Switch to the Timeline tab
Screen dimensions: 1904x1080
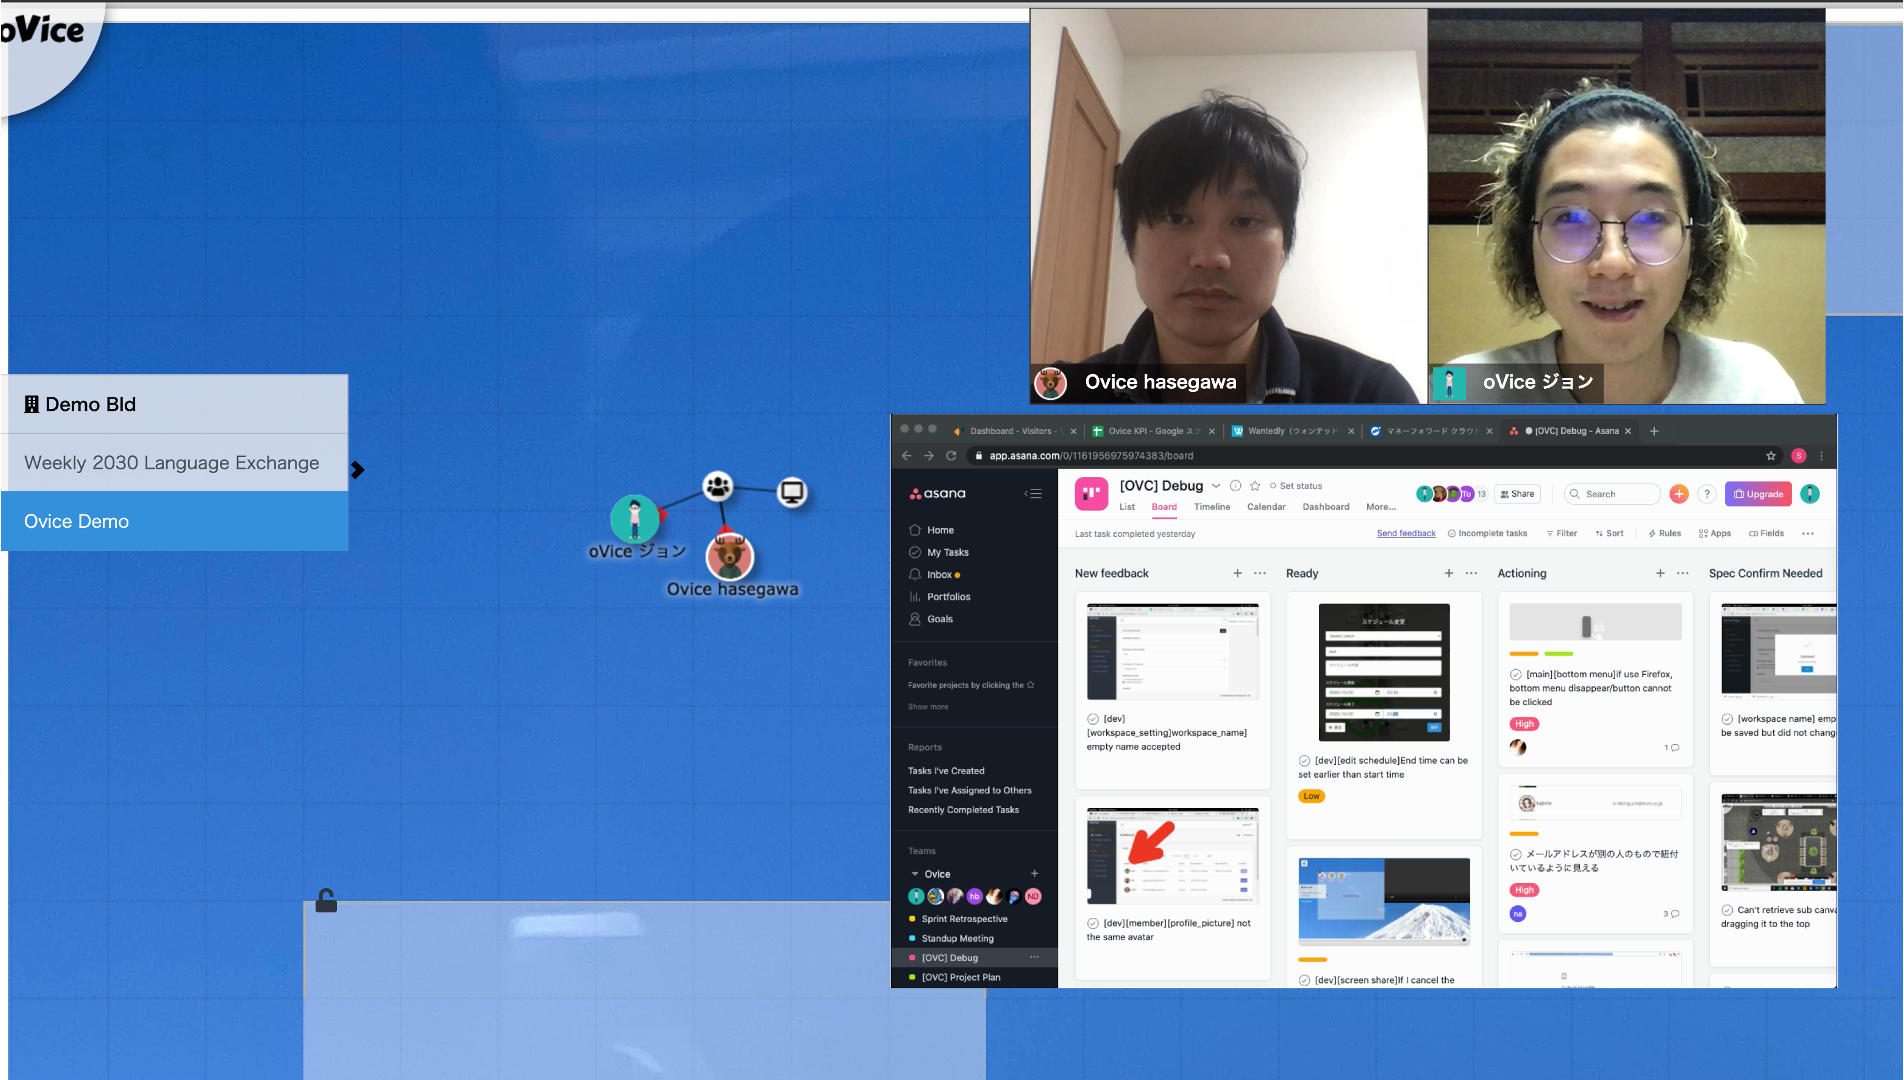click(x=1211, y=507)
